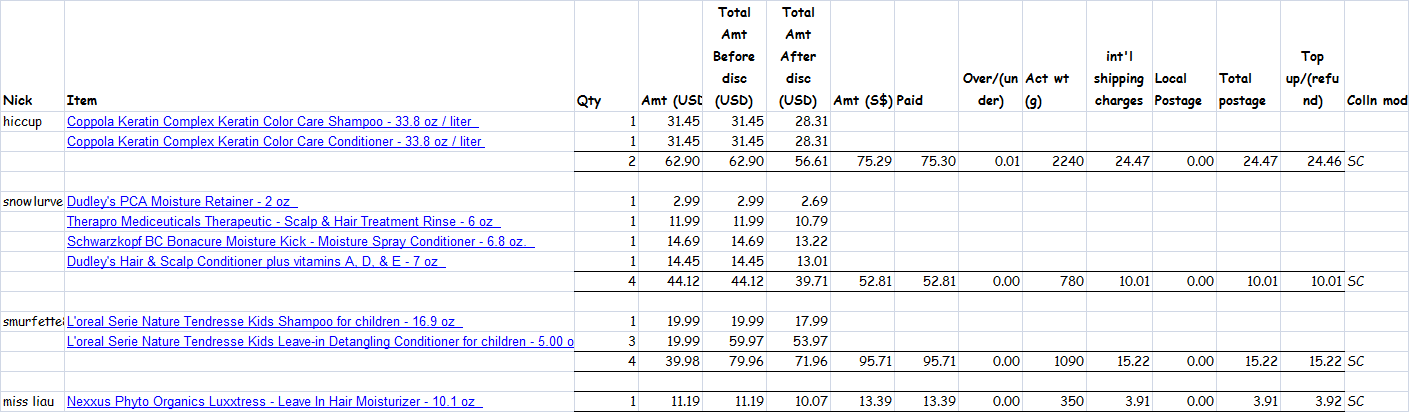The width and height of the screenshot is (1409, 412).
Task: Select the Nick header cell
Action: (32, 56)
